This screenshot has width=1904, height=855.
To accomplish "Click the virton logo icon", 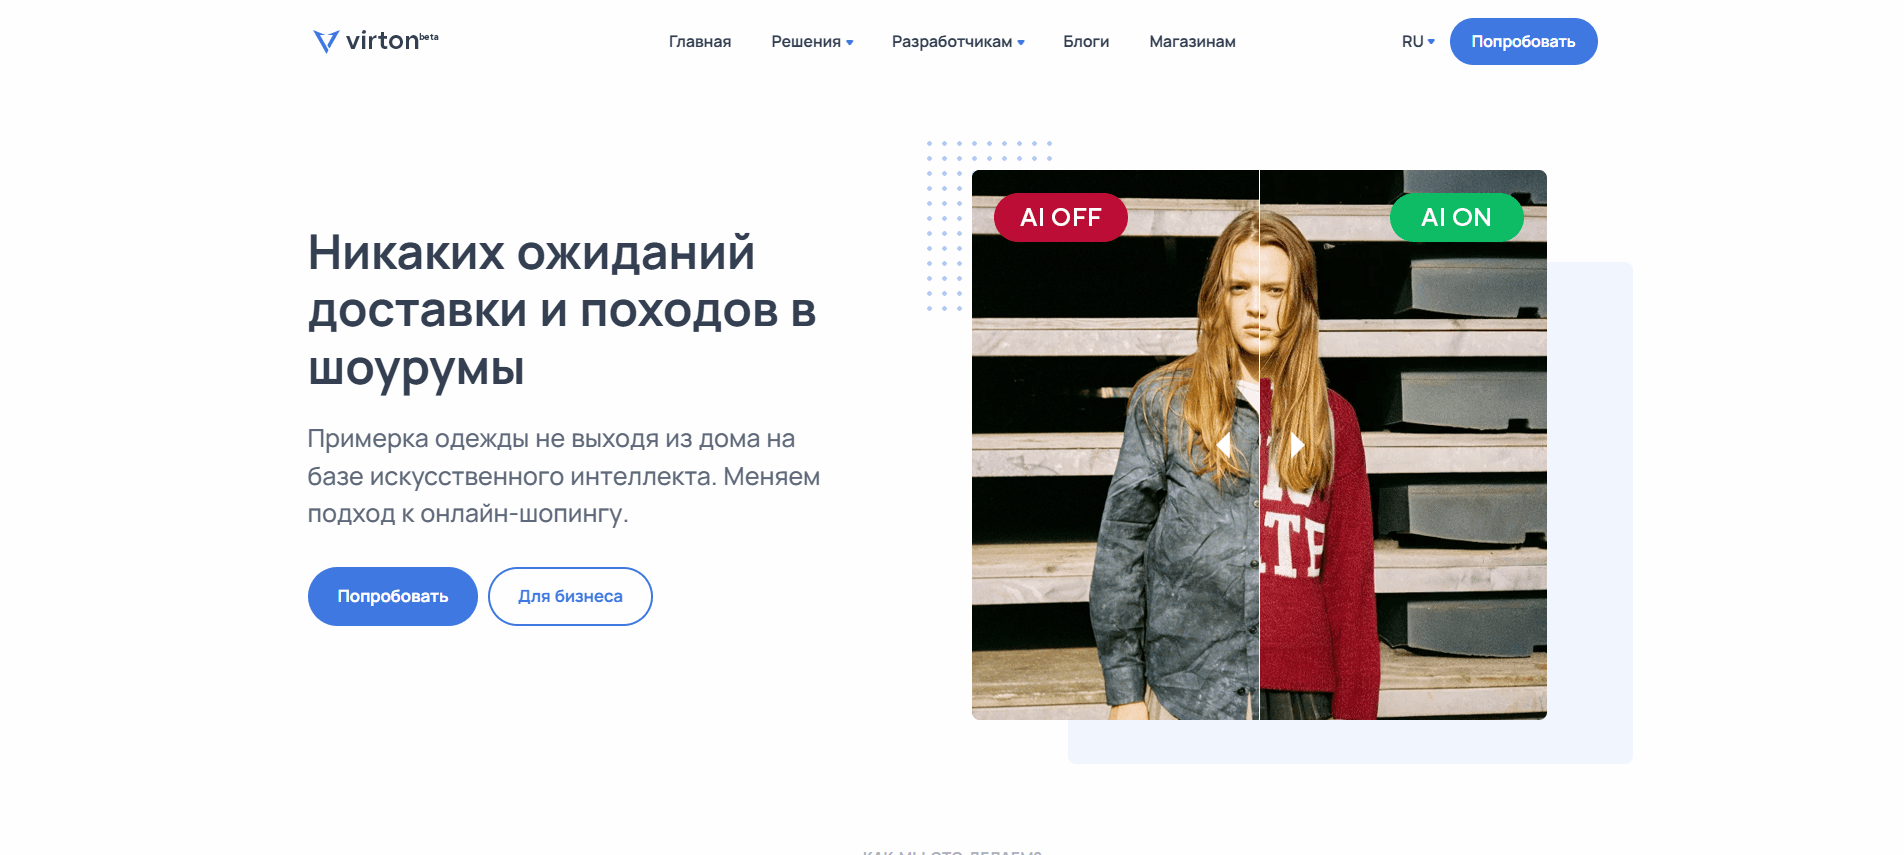I will pos(326,41).
